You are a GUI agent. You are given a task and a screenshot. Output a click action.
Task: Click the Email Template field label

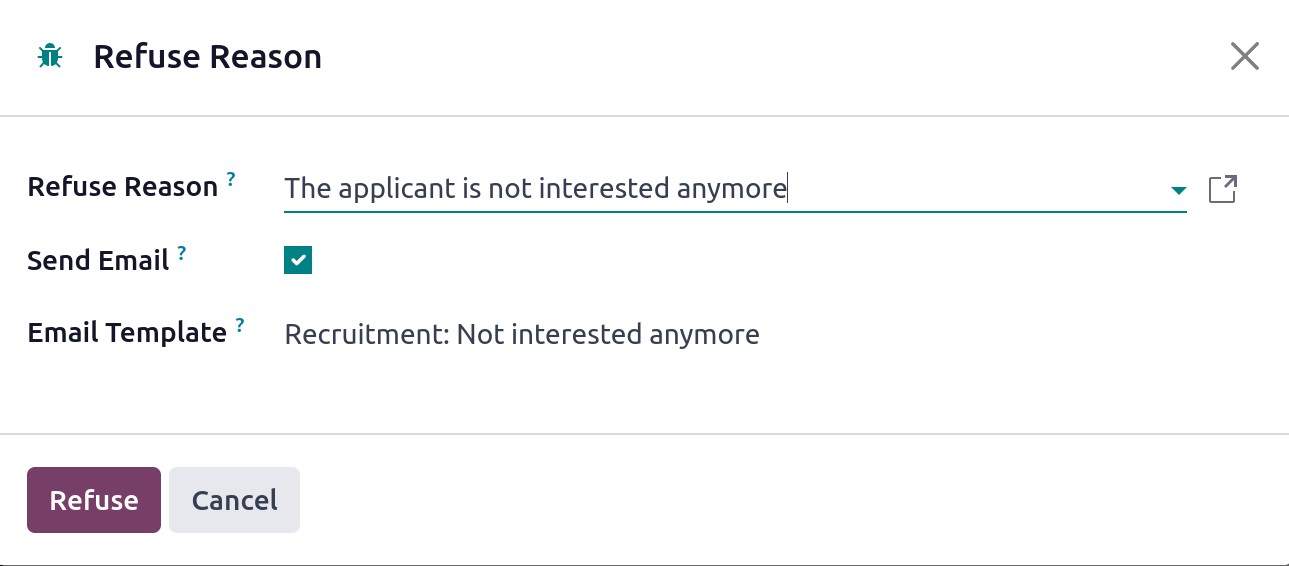tap(127, 333)
